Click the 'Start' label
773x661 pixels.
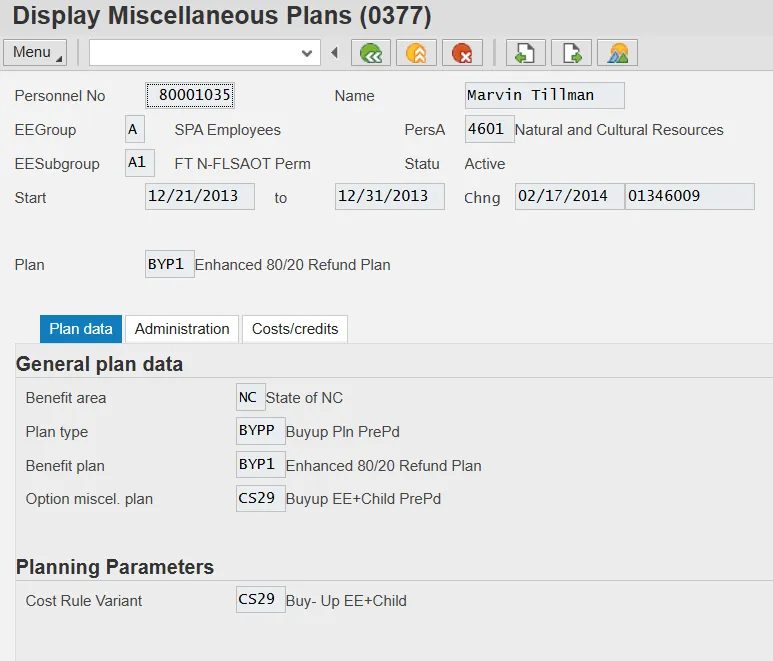(30, 198)
